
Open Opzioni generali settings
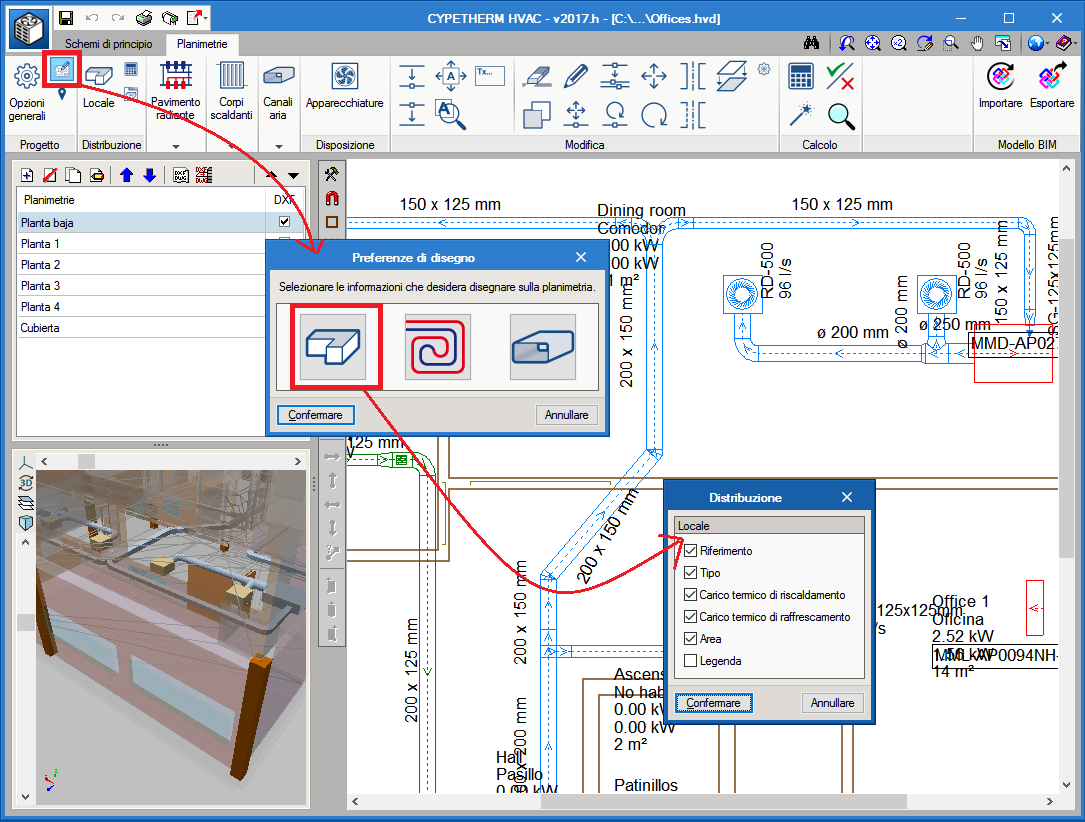(27, 91)
